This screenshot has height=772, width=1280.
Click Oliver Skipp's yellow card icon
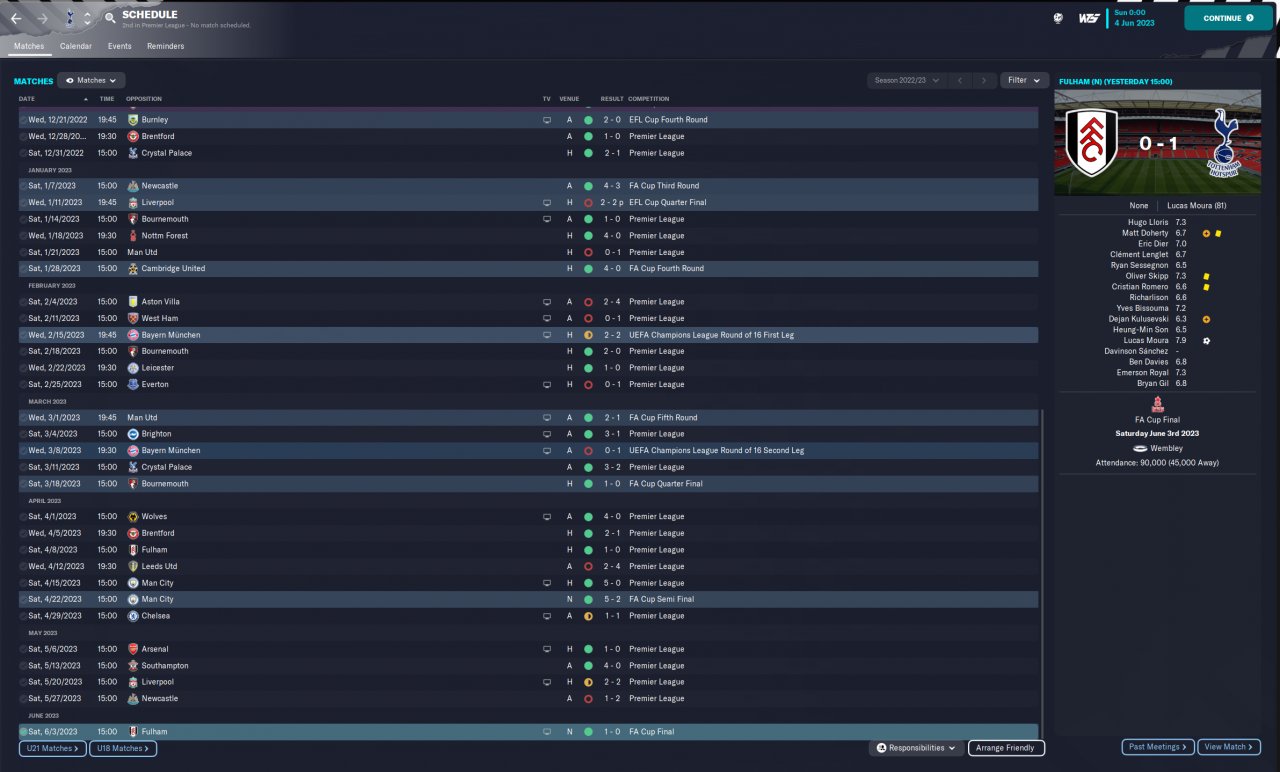[x=1206, y=276]
